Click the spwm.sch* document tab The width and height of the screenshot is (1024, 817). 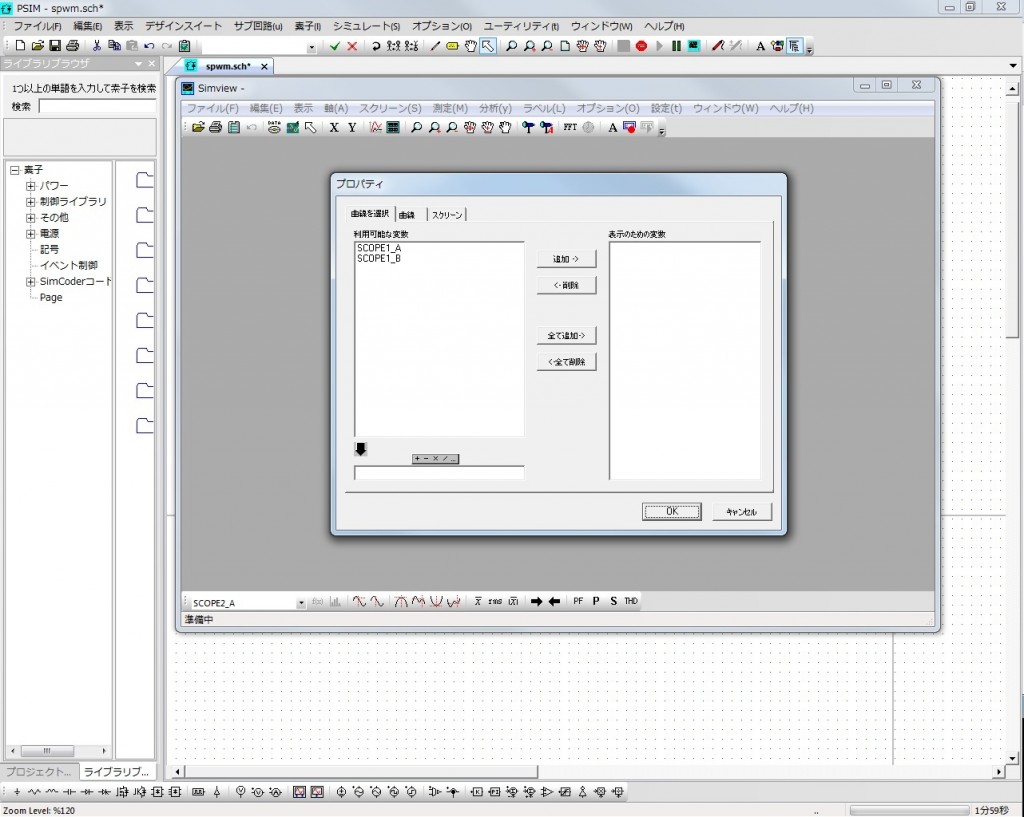coord(227,66)
